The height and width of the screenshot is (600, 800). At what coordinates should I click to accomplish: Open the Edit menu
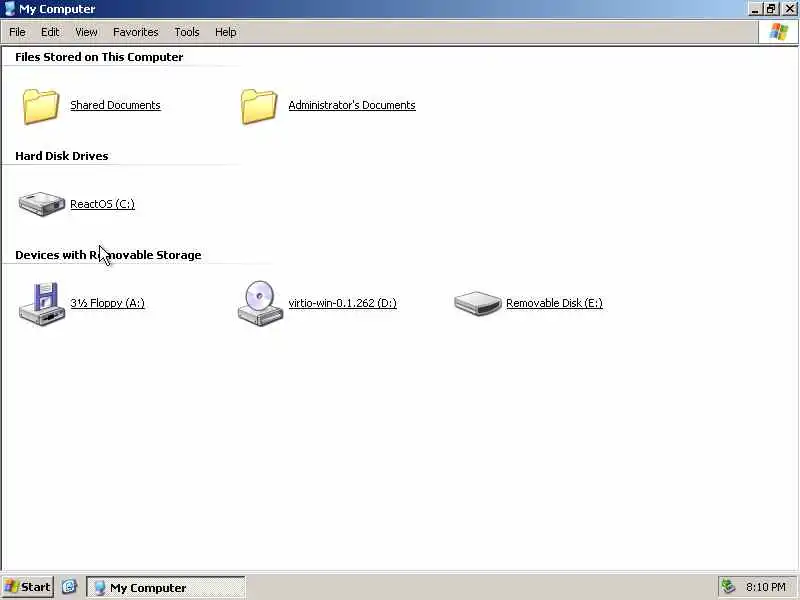coord(50,32)
